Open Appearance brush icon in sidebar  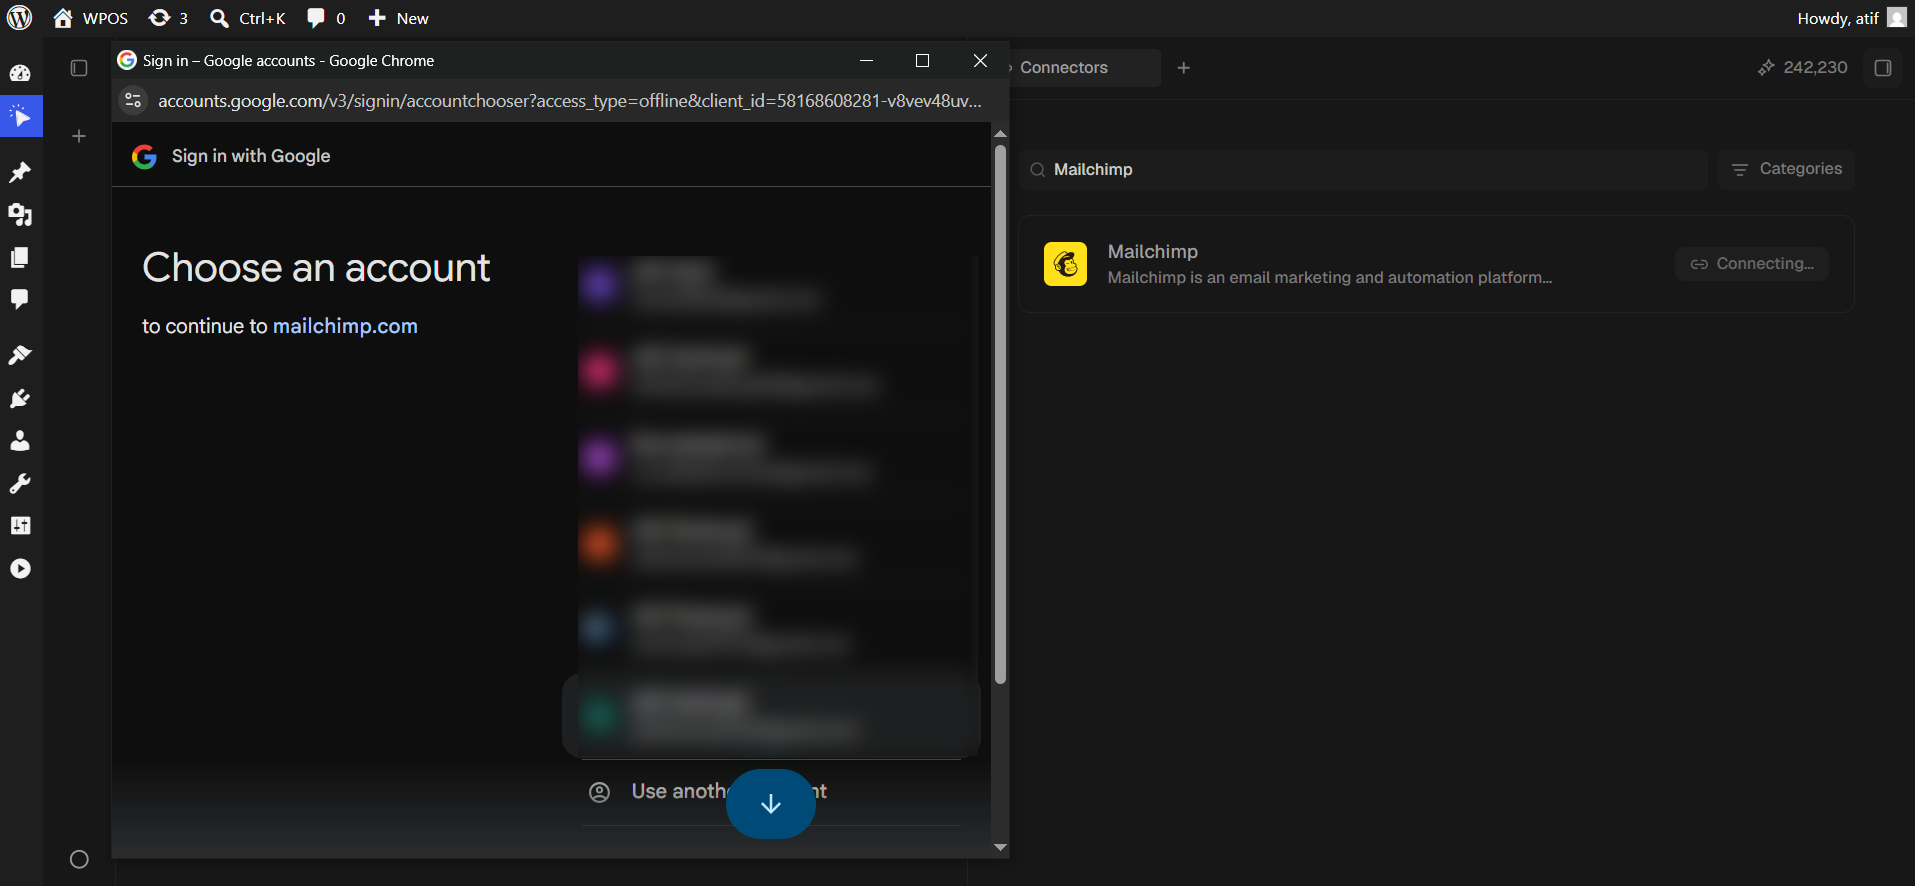click(20, 355)
